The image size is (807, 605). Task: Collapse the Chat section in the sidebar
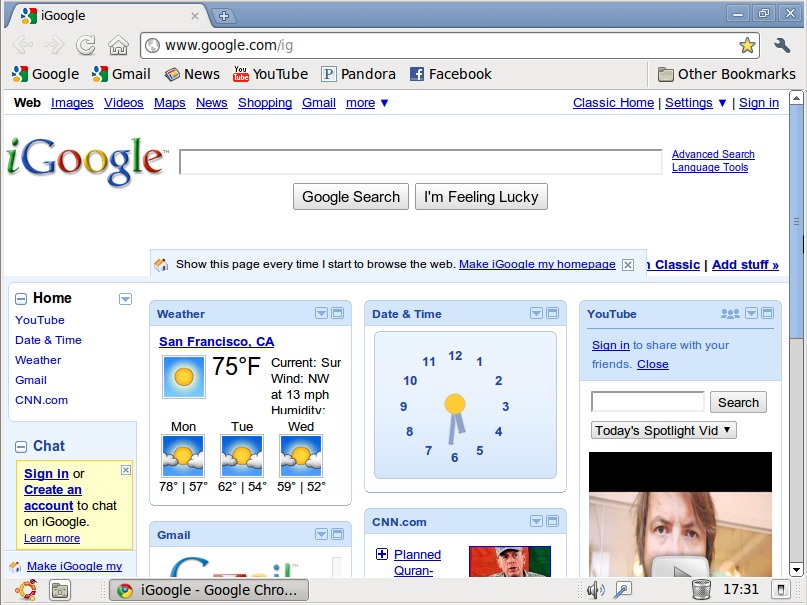click(x=21, y=447)
